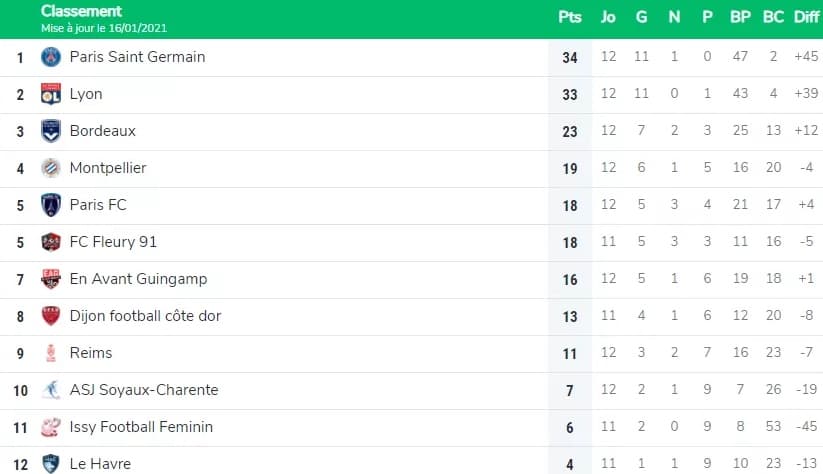Click the BC column header
Image resolution: width=823 pixels, height=474 pixels.
click(x=773, y=17)
